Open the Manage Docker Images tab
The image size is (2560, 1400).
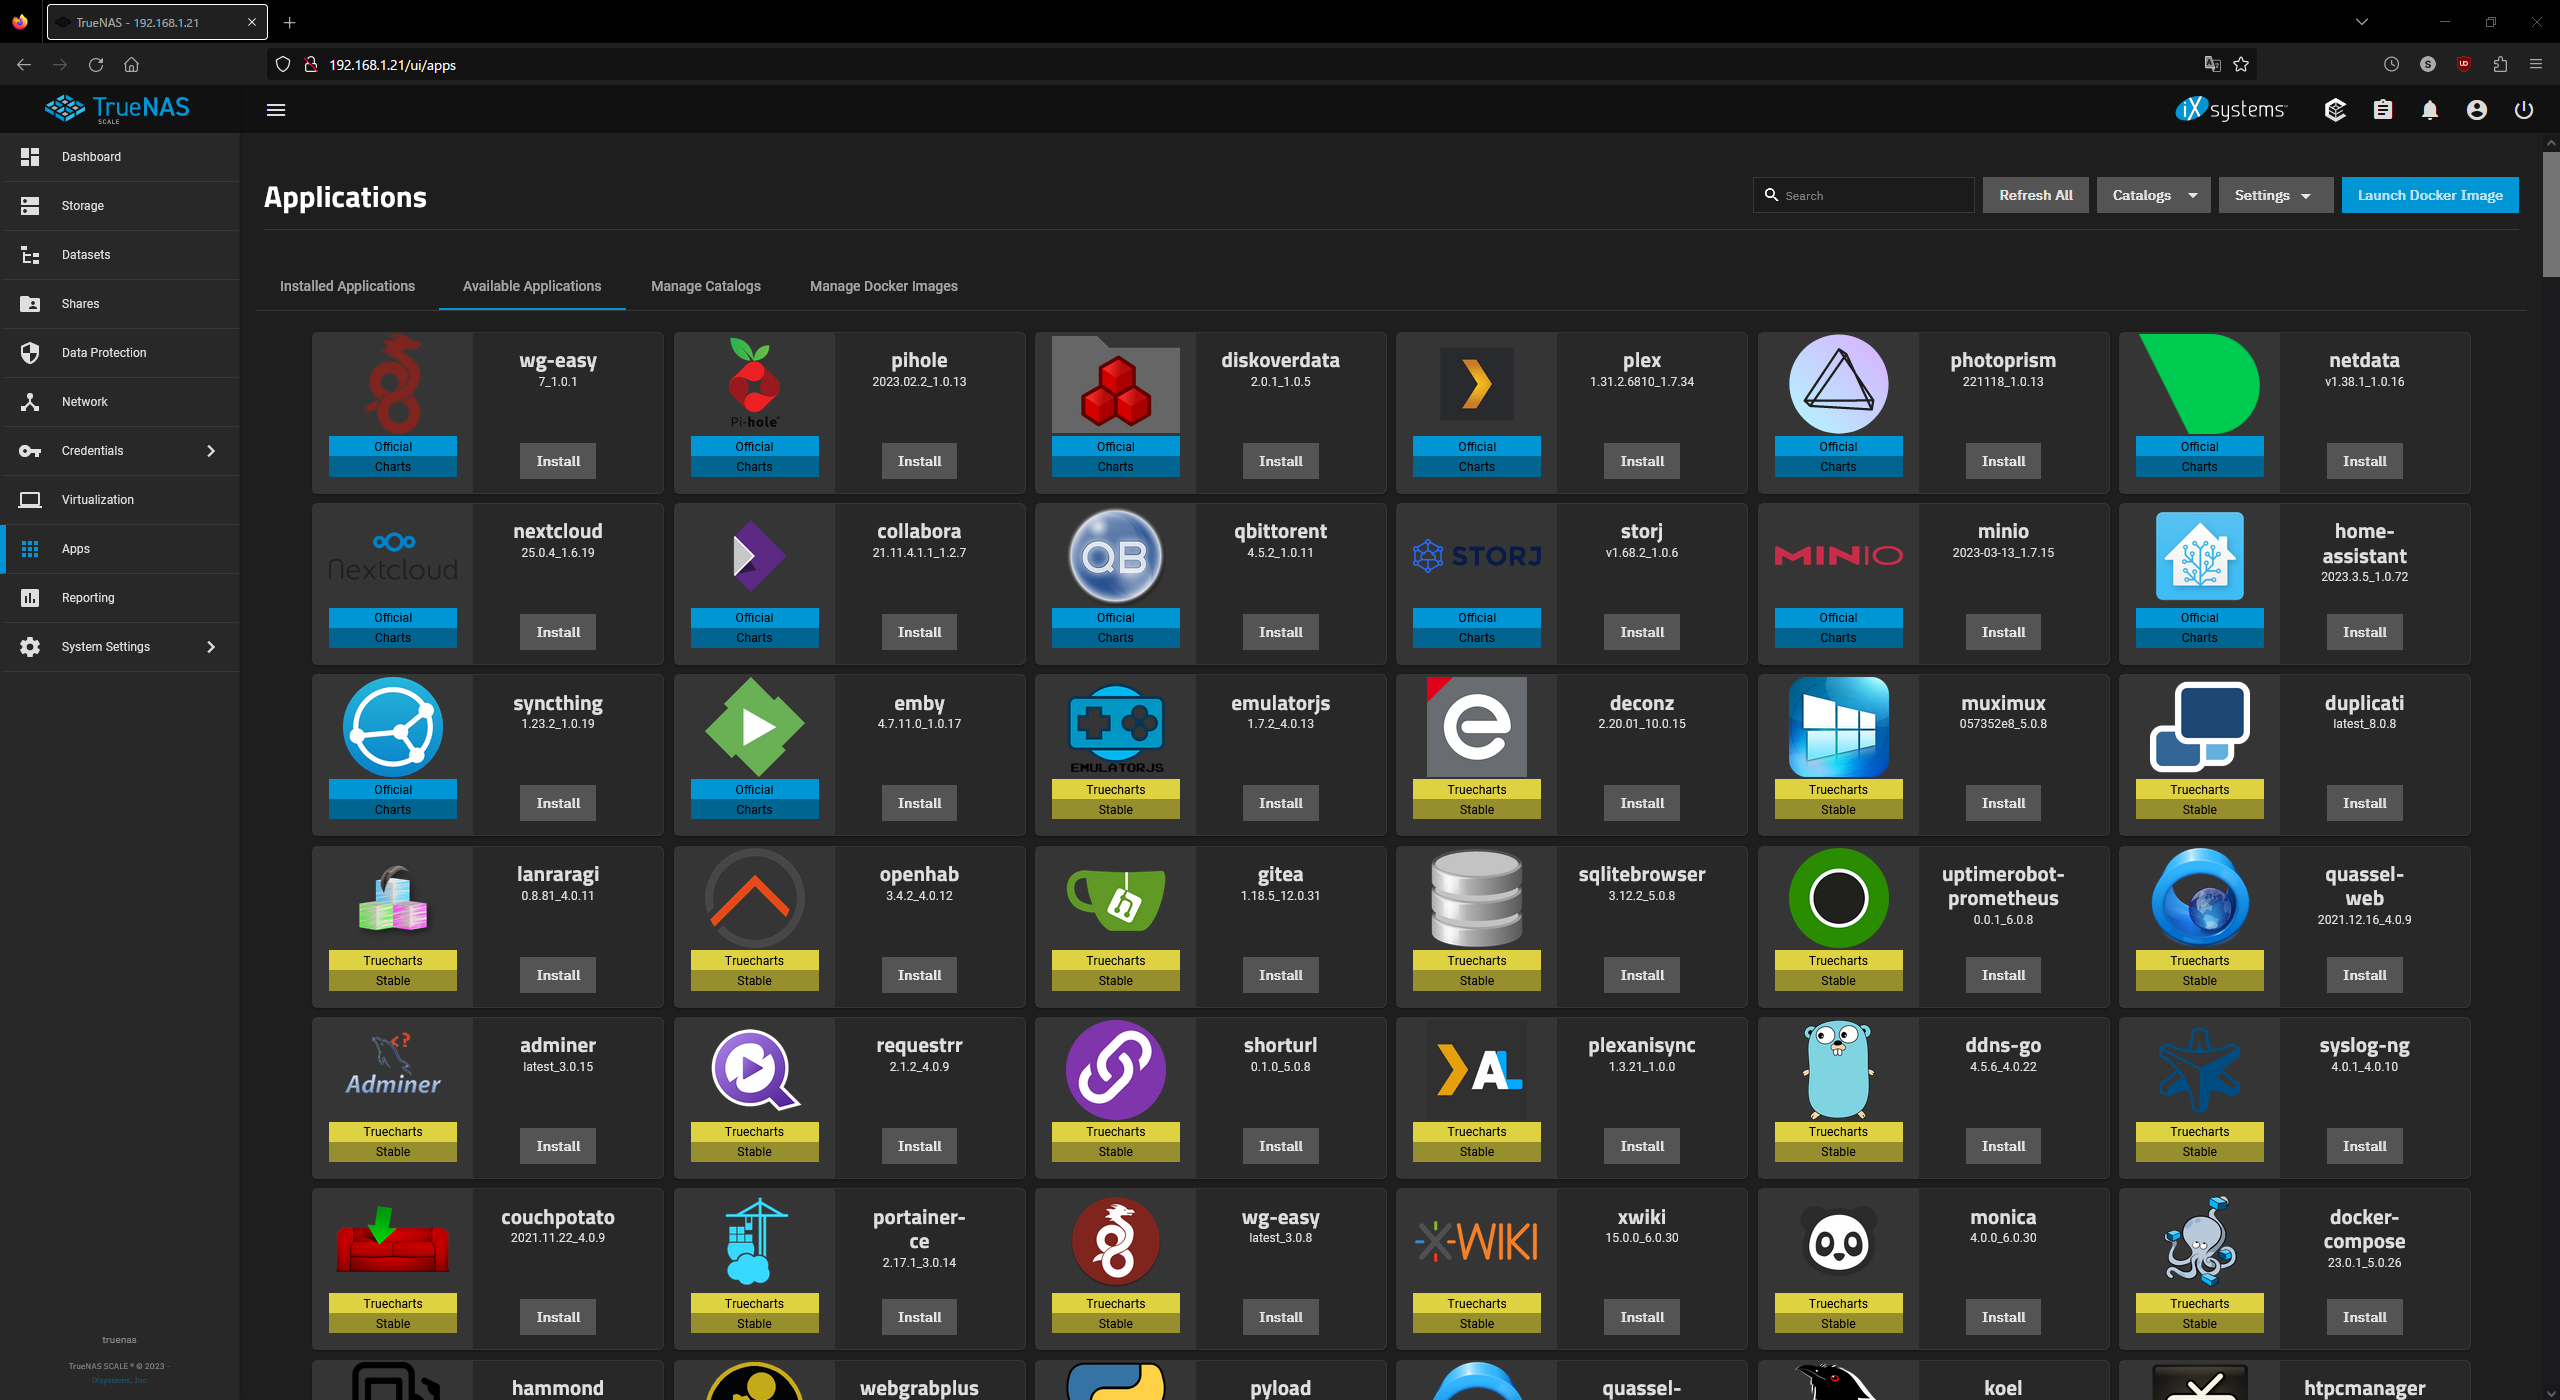tap(883, 286)
